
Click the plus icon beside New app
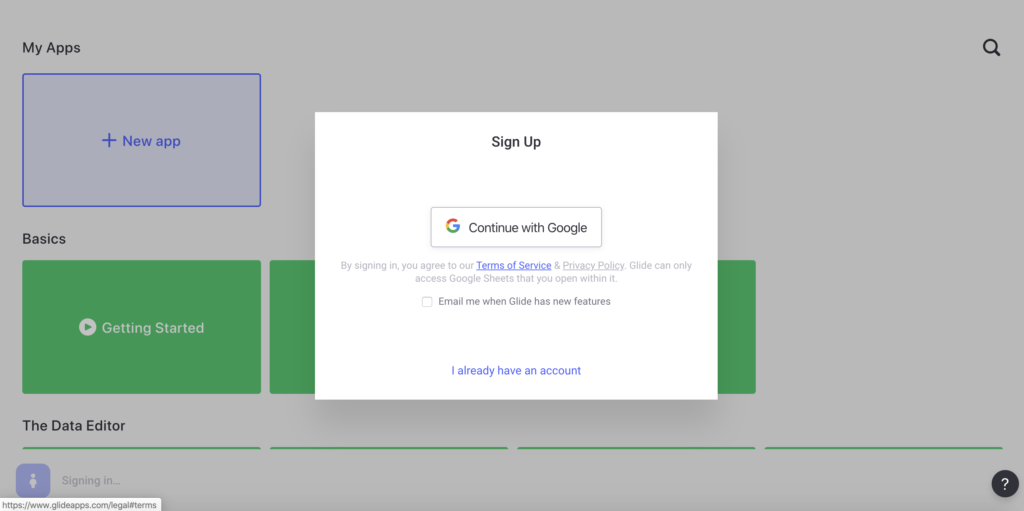tap(109, 140)
